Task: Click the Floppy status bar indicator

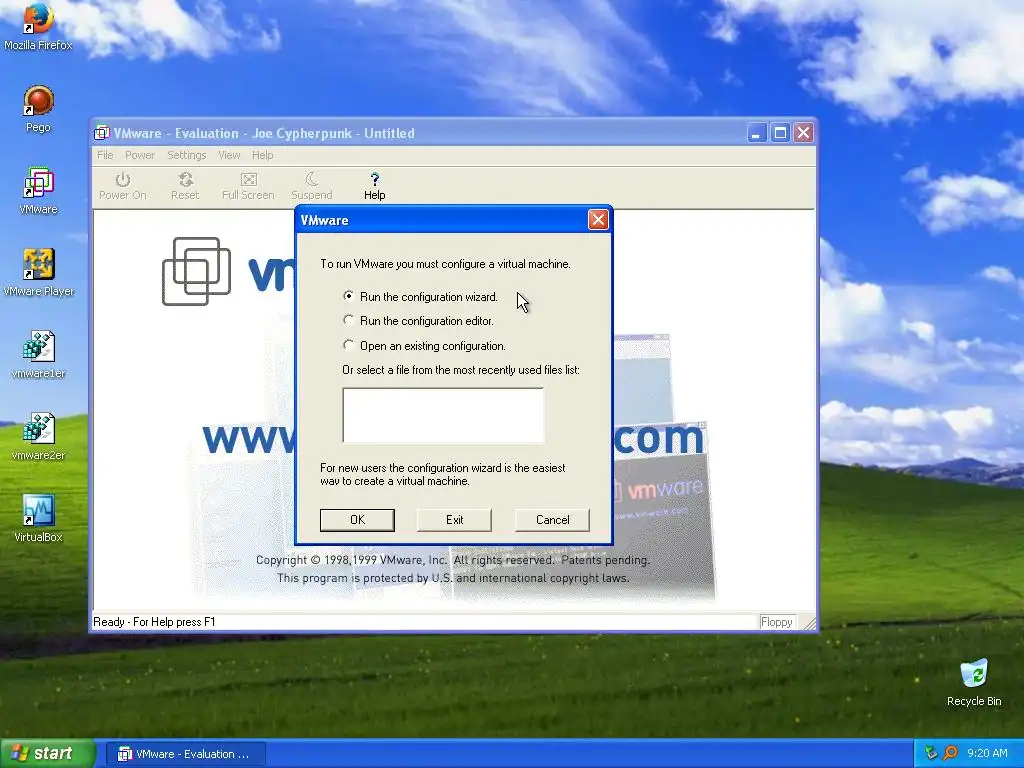Action: pyautogui.click(x=776, y=622)
